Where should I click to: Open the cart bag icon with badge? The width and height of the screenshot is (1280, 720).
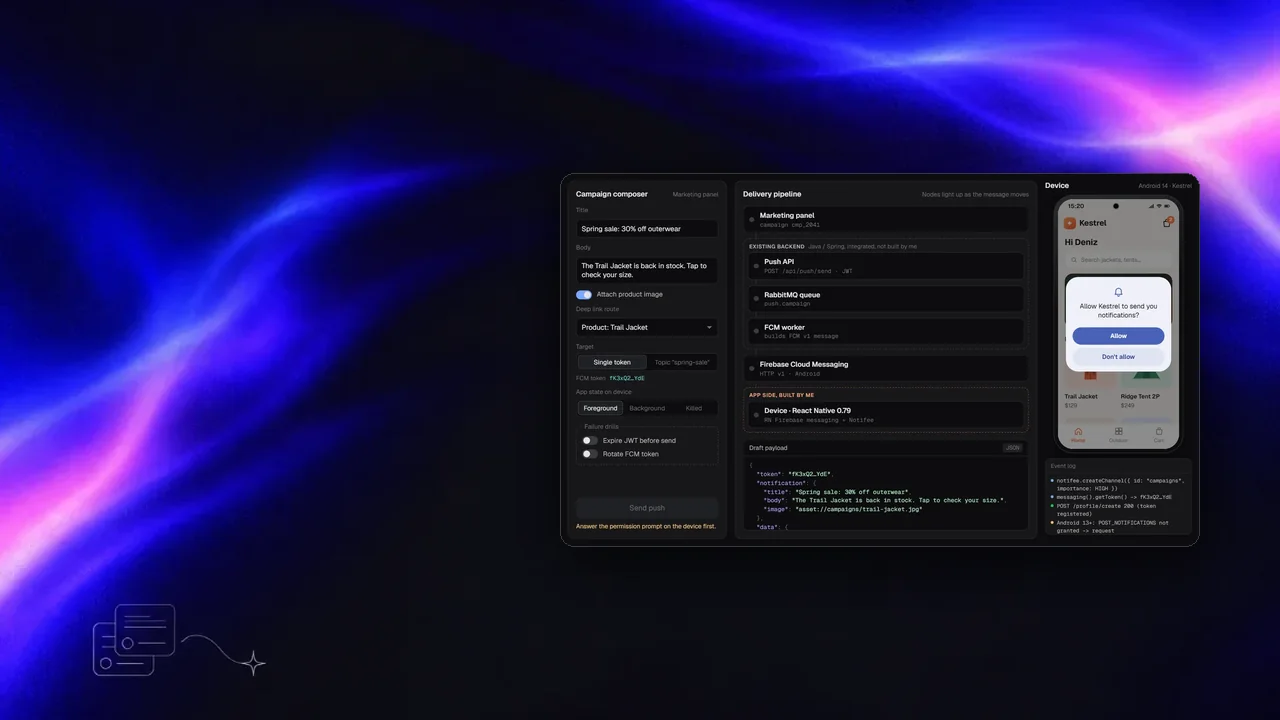click(1167, 223)
